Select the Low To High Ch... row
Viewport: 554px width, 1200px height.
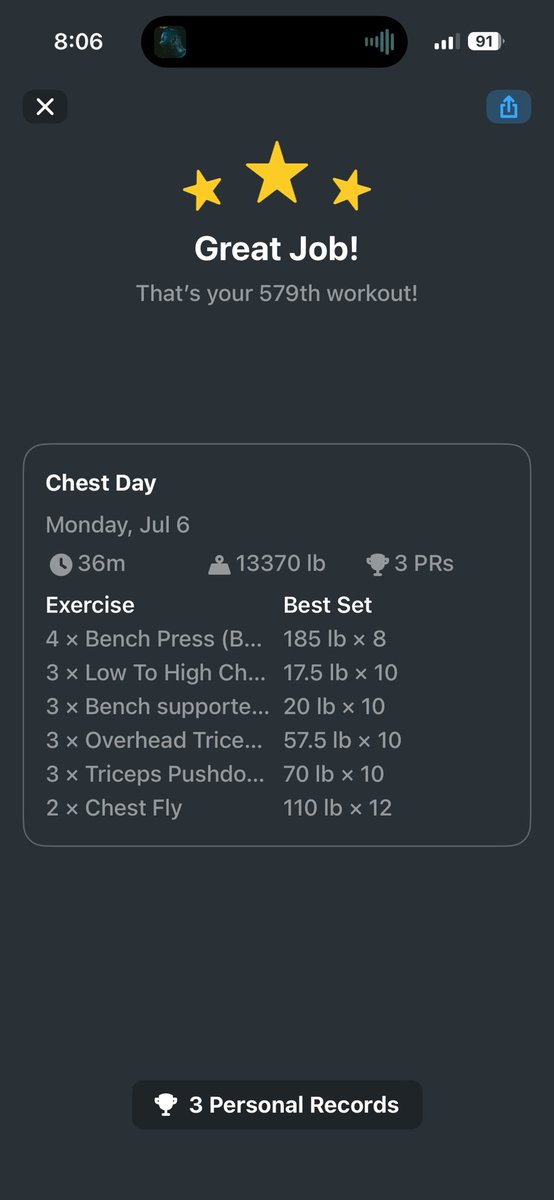[277, 672]
